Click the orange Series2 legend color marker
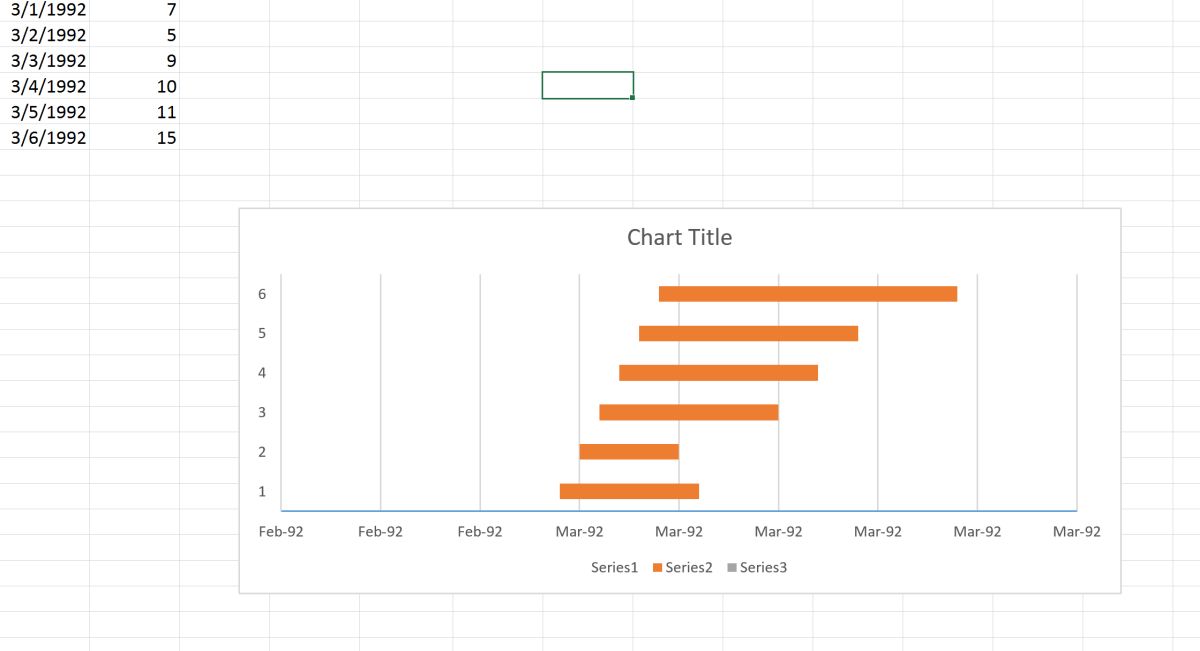Screen dimensions: 1200x651 pyautogui.click(x=657, y=568)
